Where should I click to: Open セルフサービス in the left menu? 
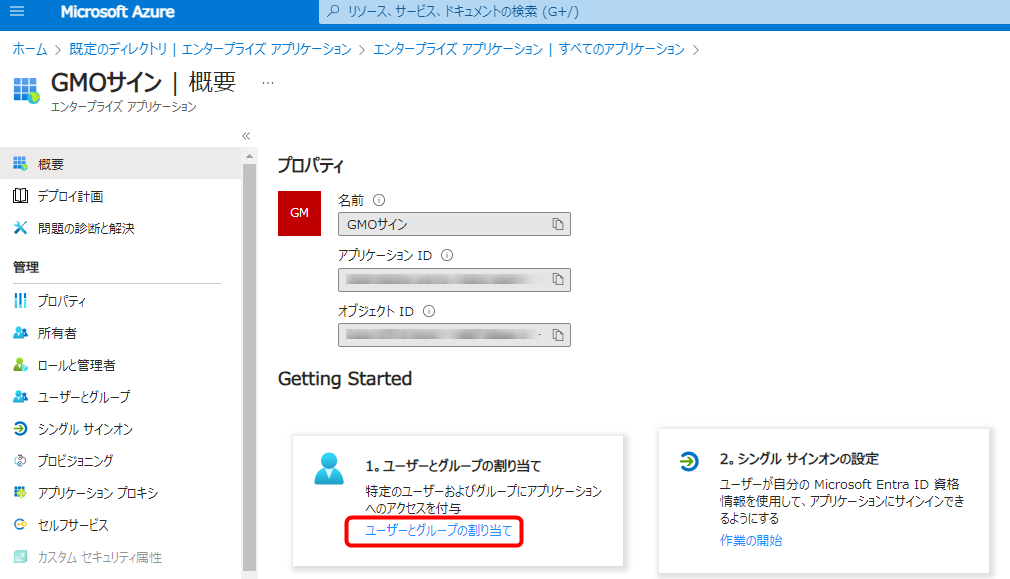click(120, 525)
